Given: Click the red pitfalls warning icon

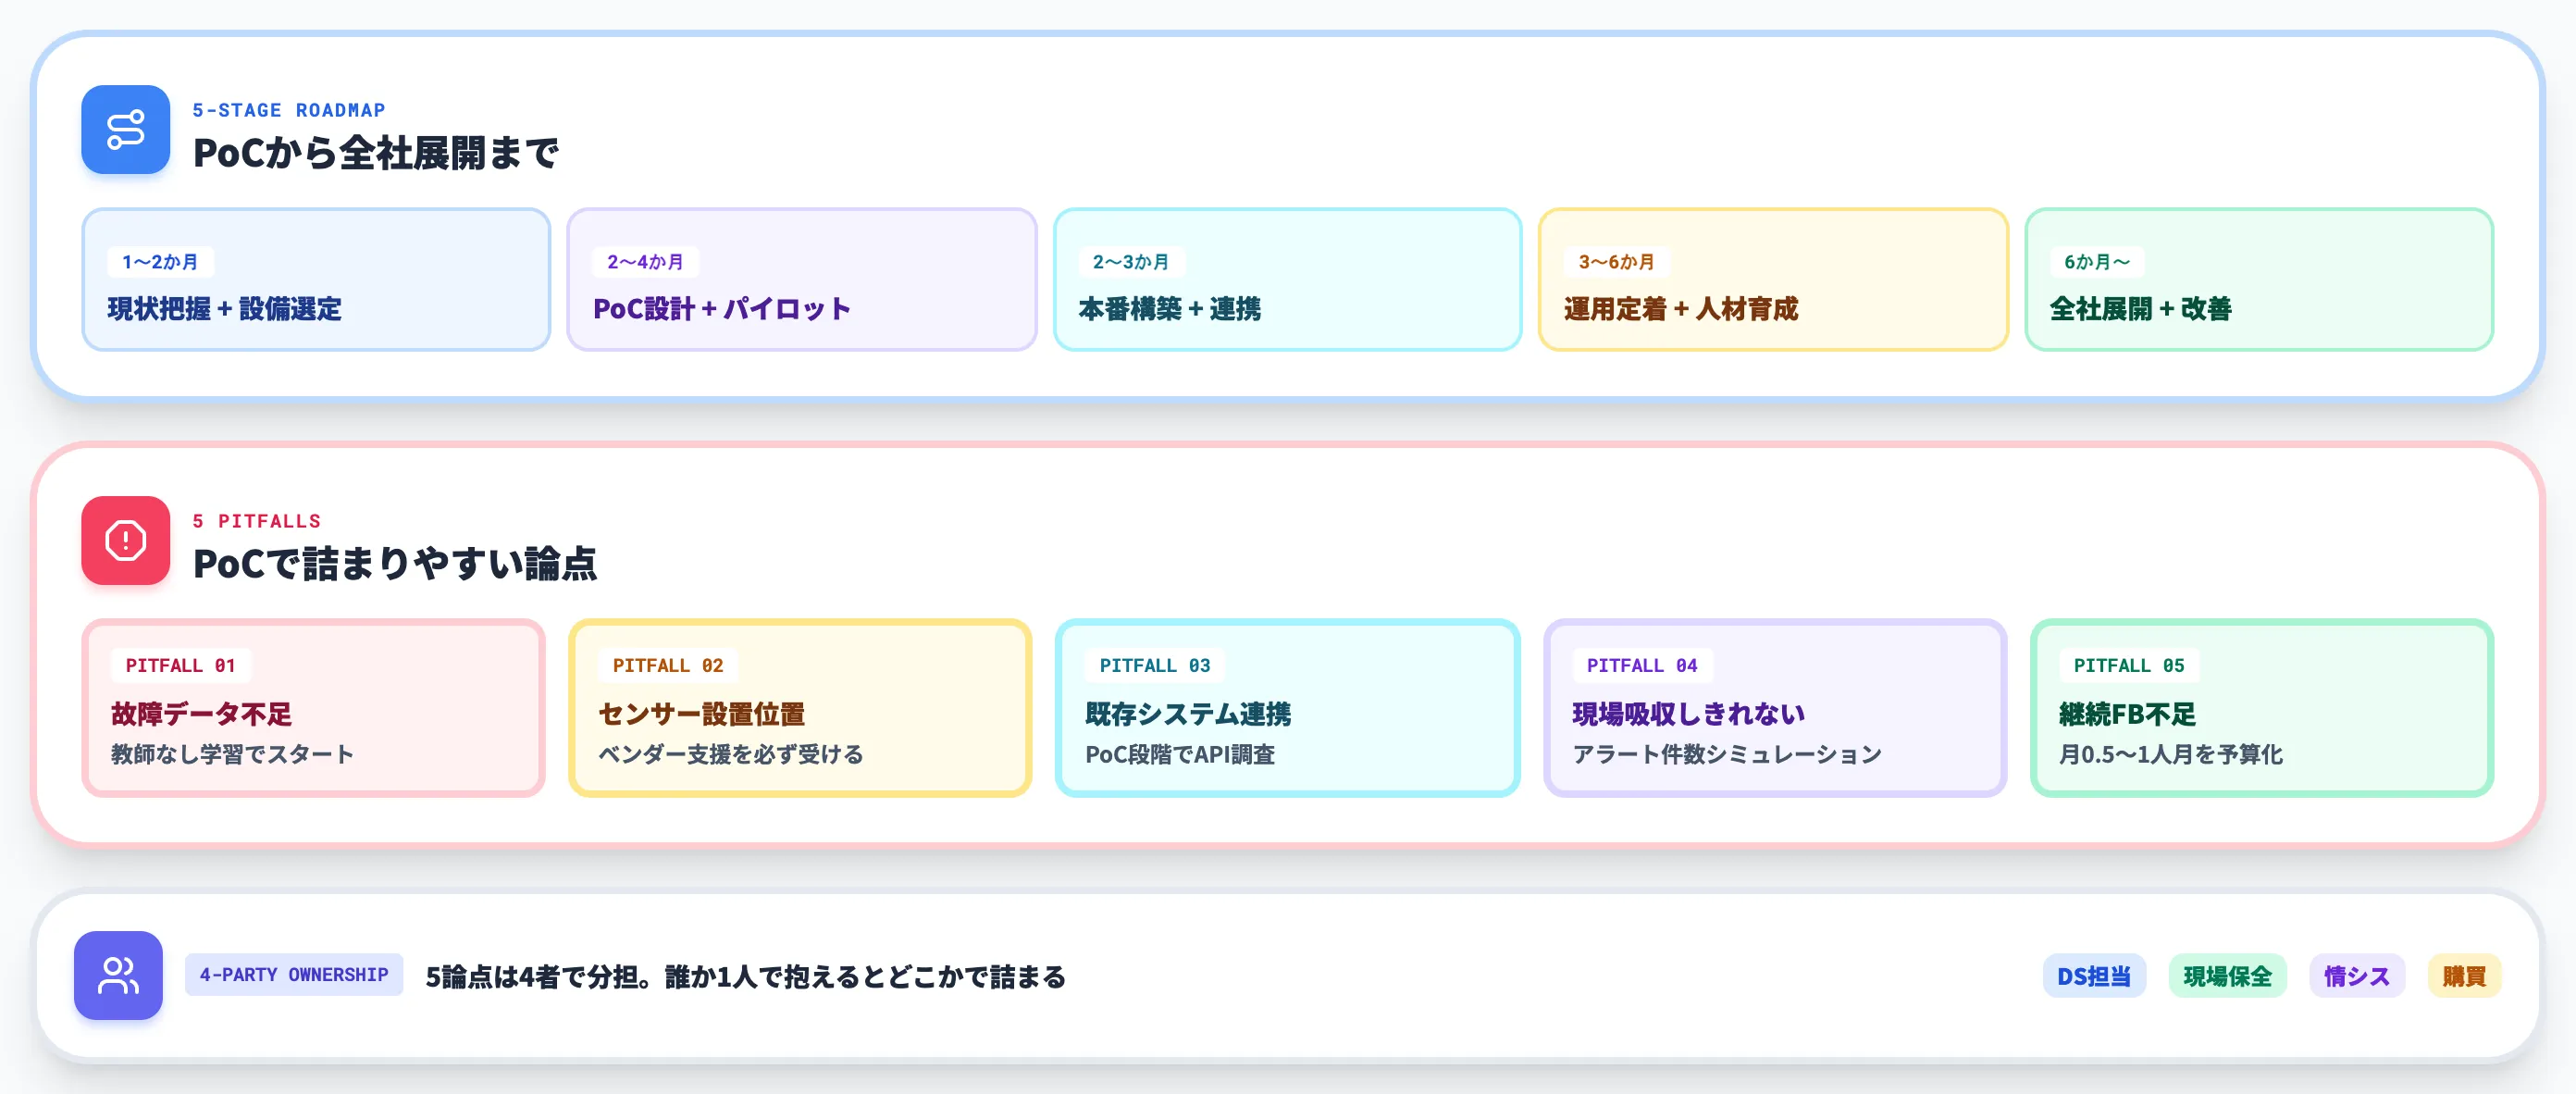Looking at the screenshot, I should click(125, 541).
